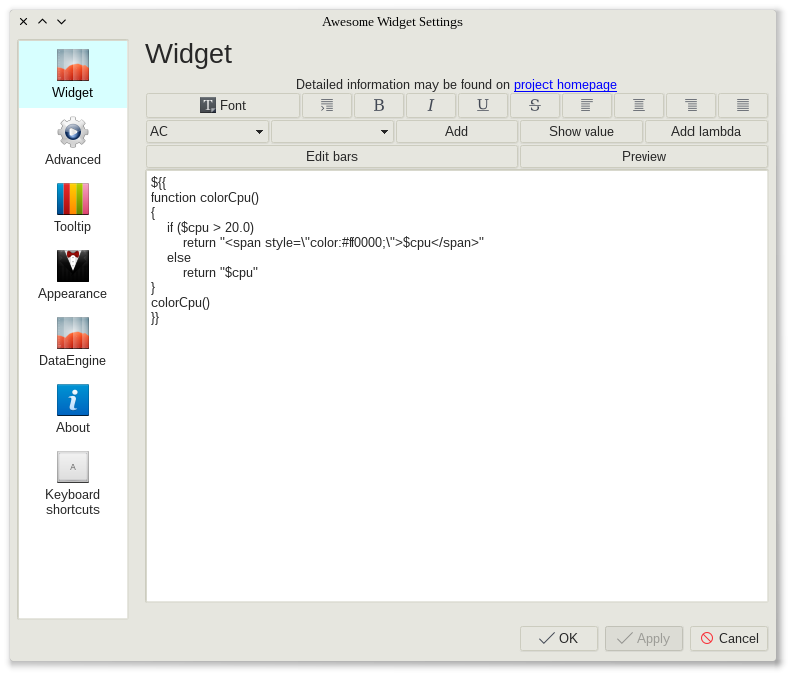Align text to the right
The width and height of the screenshot is (792, 677).
pyautogui.click(x=691, y=106)
